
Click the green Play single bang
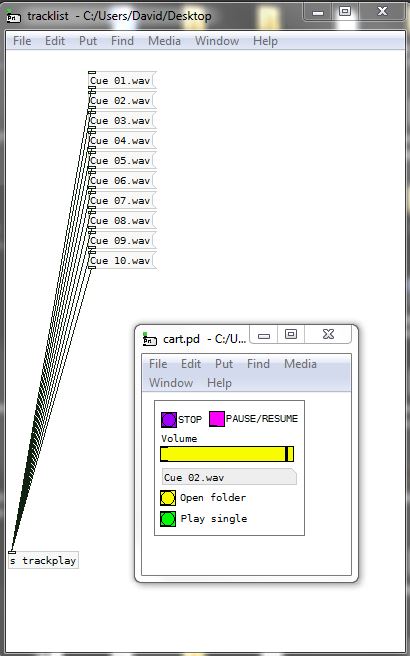point(168,519)
